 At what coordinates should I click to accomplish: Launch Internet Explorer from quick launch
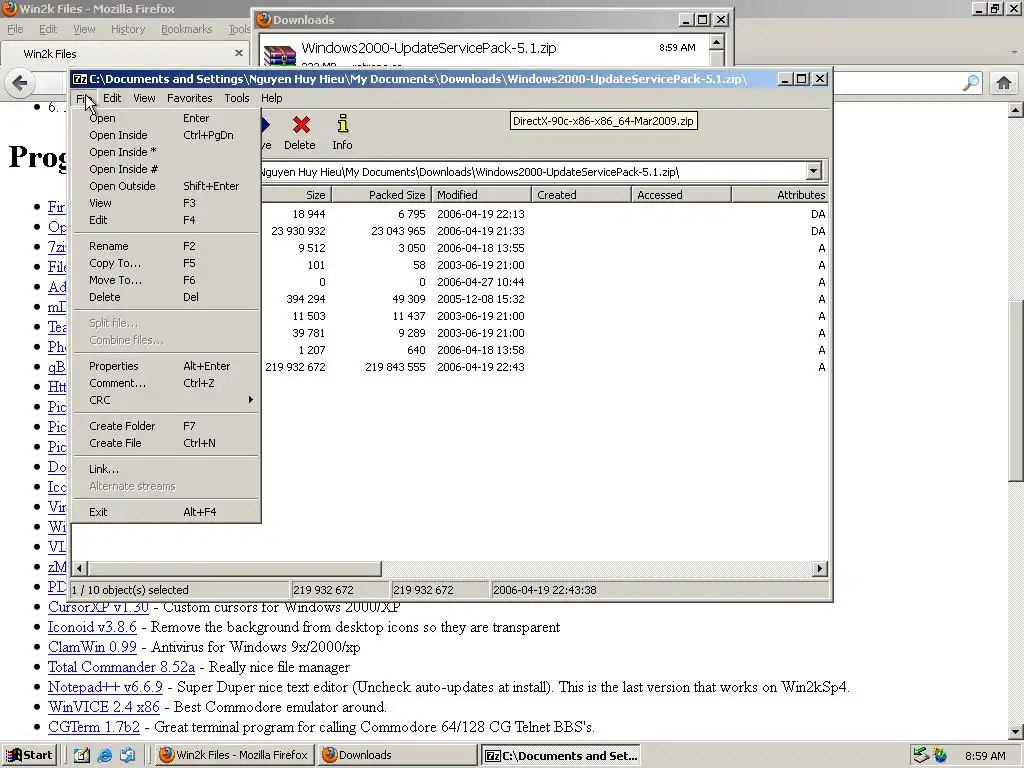click(x=104, y=755)
